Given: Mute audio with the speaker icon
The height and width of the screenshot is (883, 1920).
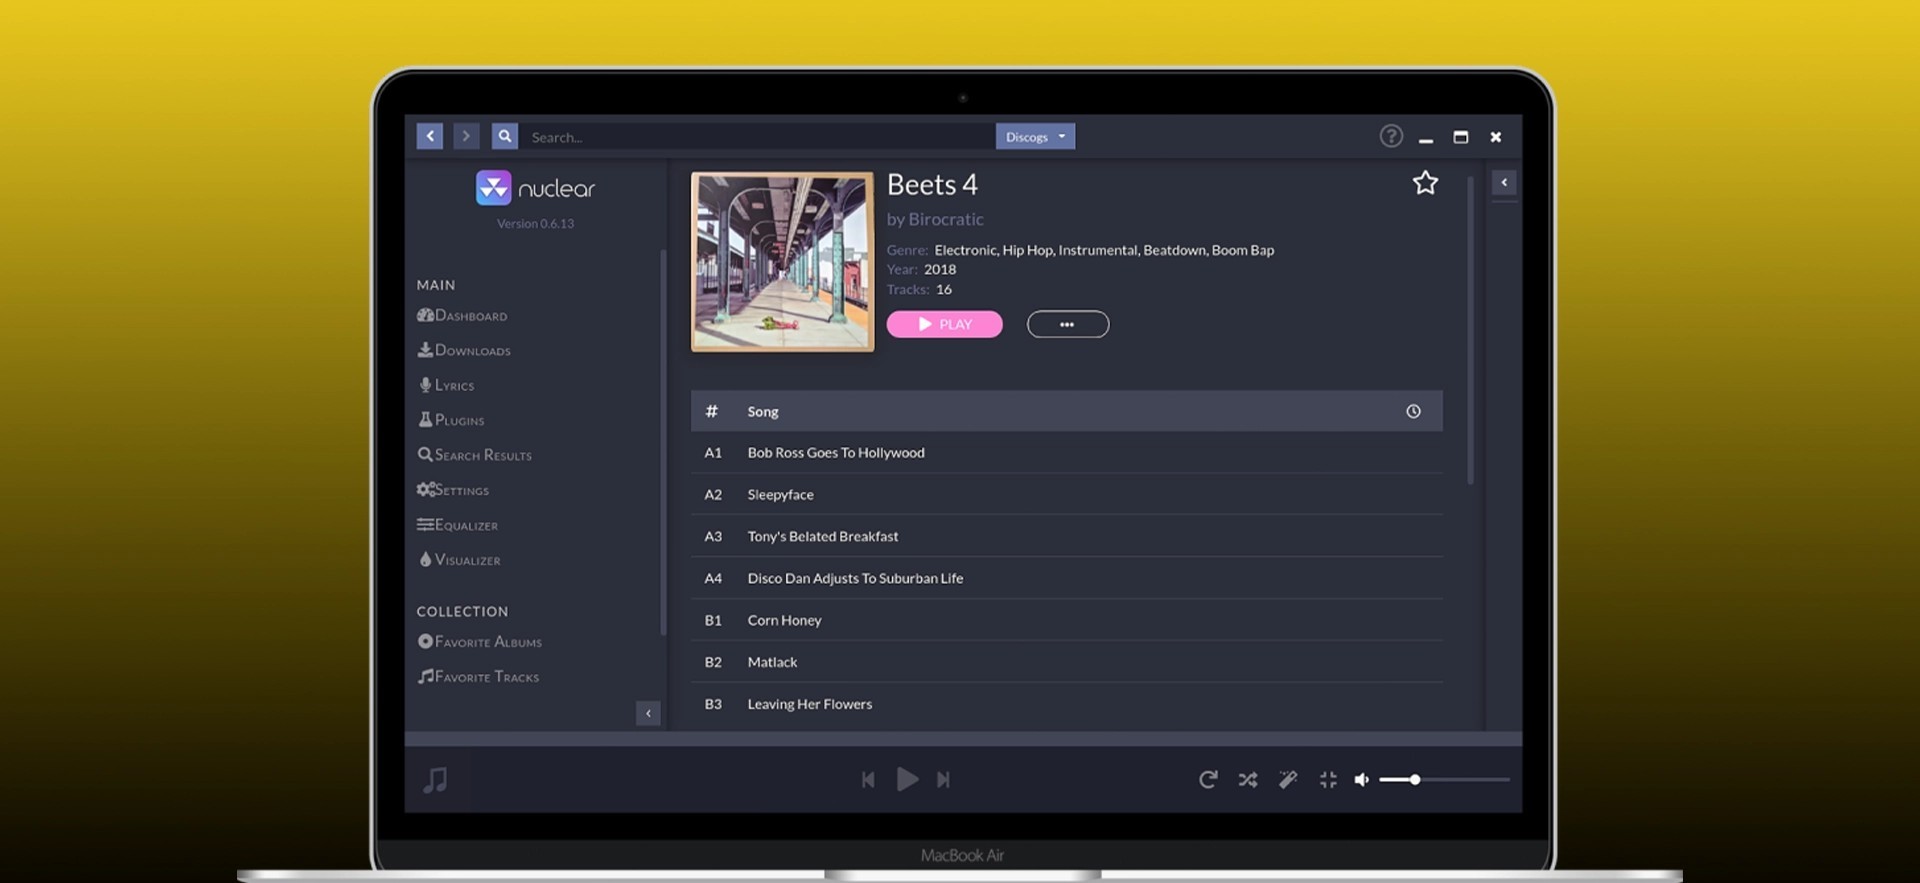Looking at the screenshot, I should click(x=1361, y=780).
